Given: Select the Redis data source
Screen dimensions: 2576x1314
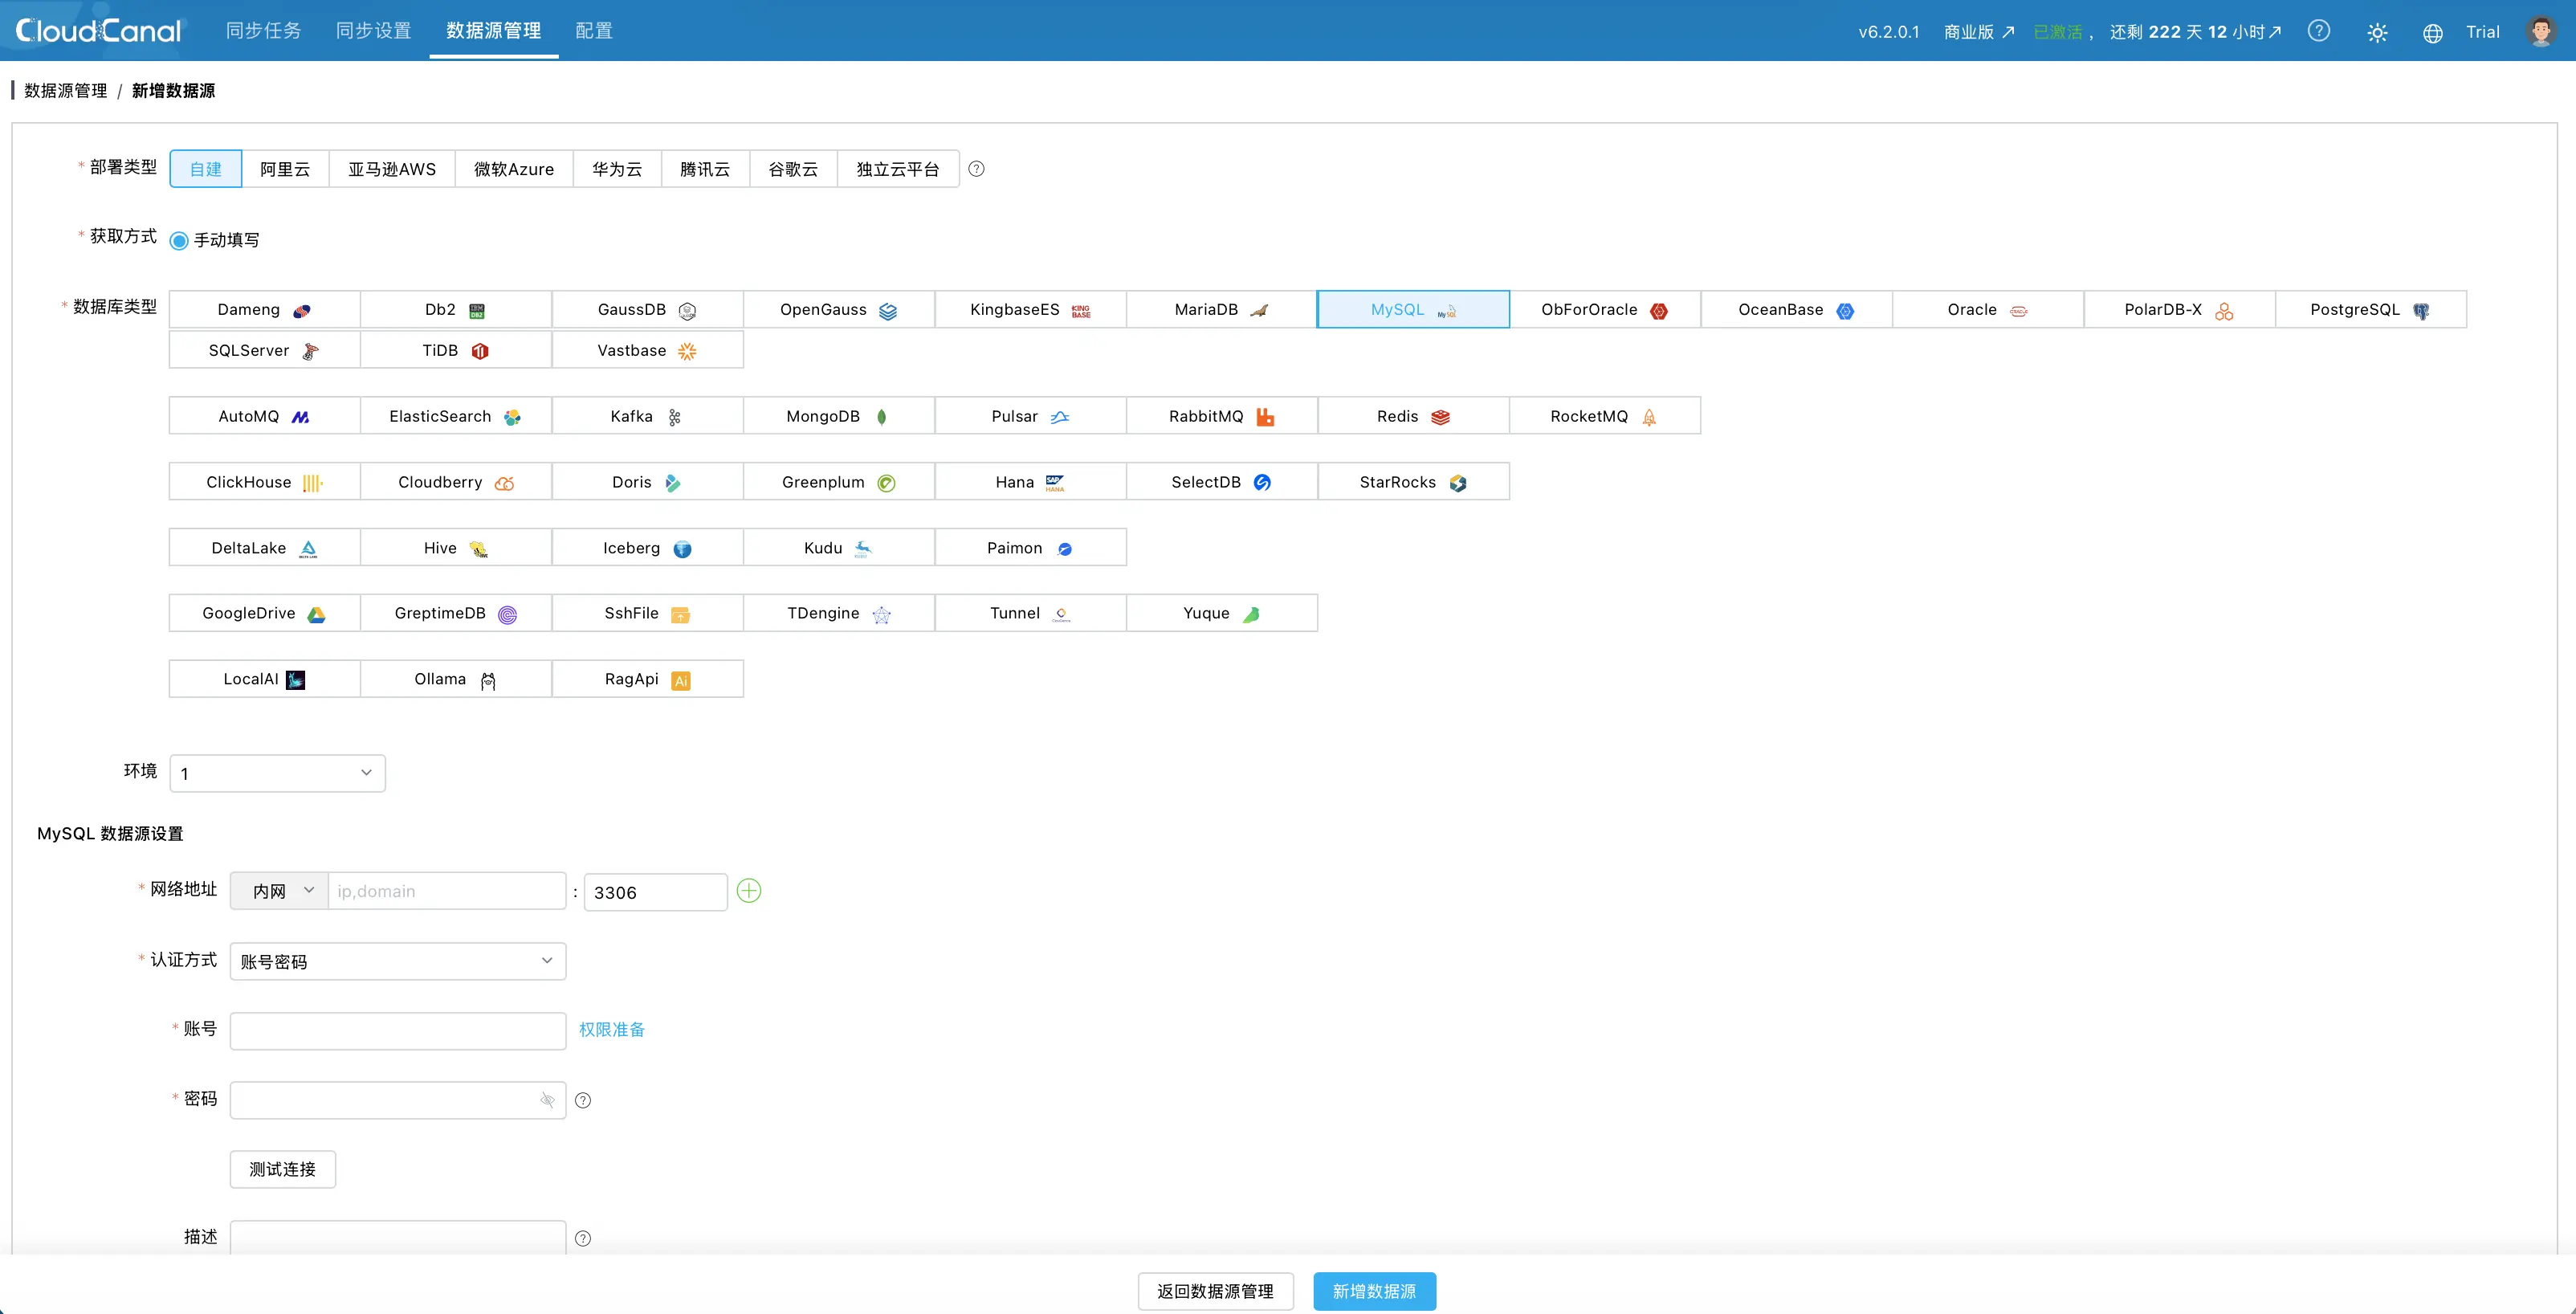Looking at the screenshot, I should [x=1413, y=416].
